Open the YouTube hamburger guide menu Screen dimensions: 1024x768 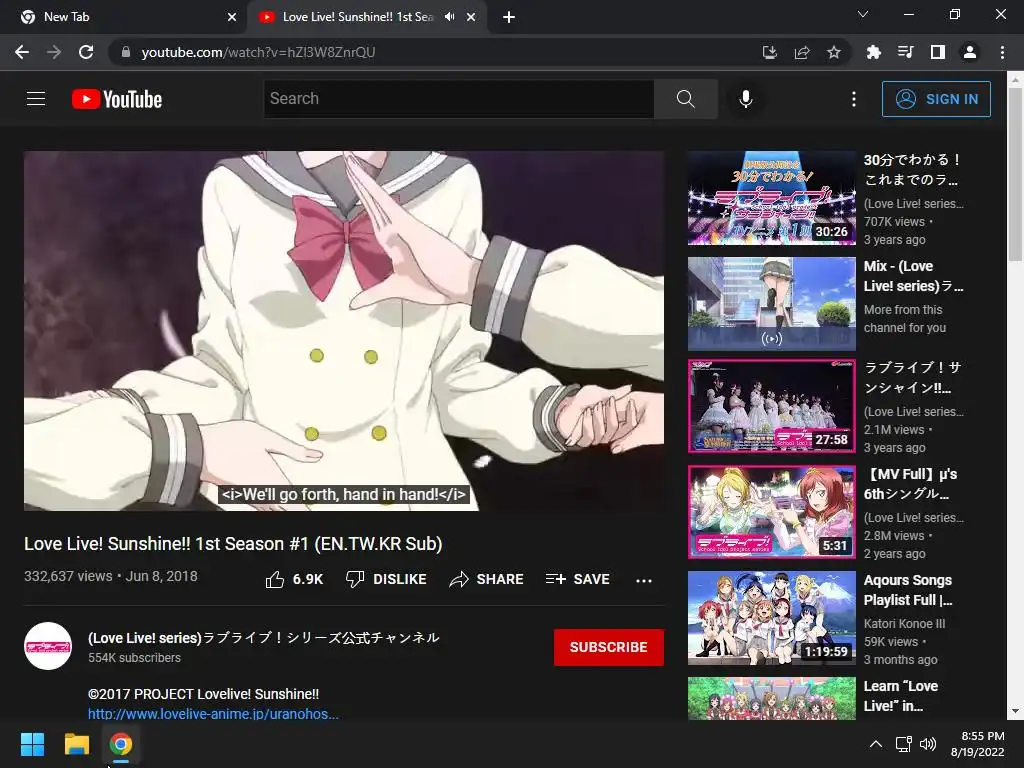point(36,99)
